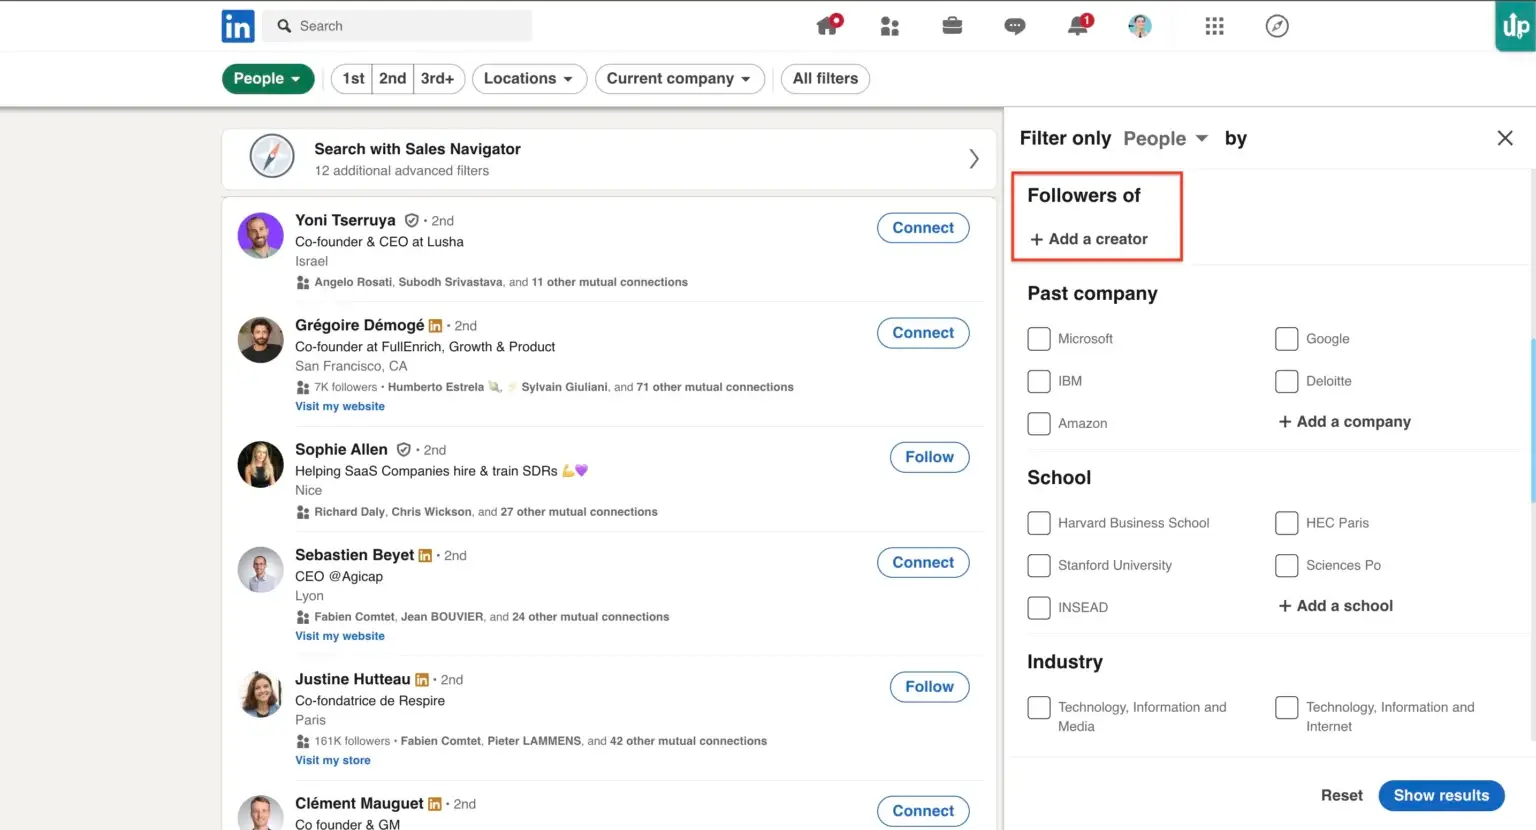
Task: Click Add a company
Action: pyautogui.click(x=1344, y=422)
